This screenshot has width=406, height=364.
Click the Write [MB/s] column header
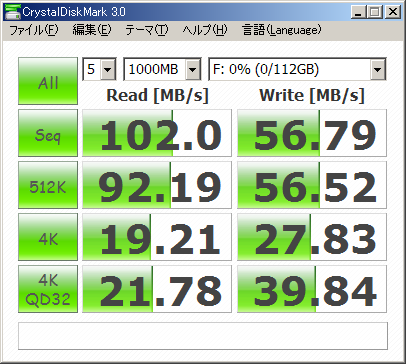312,96
